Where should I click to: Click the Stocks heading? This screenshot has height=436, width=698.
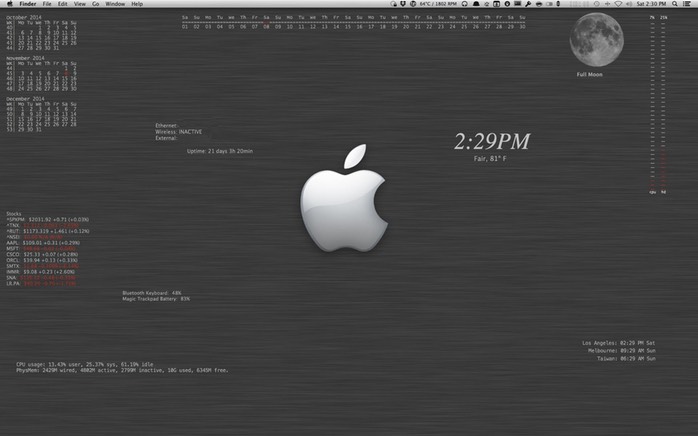point(14,214)
